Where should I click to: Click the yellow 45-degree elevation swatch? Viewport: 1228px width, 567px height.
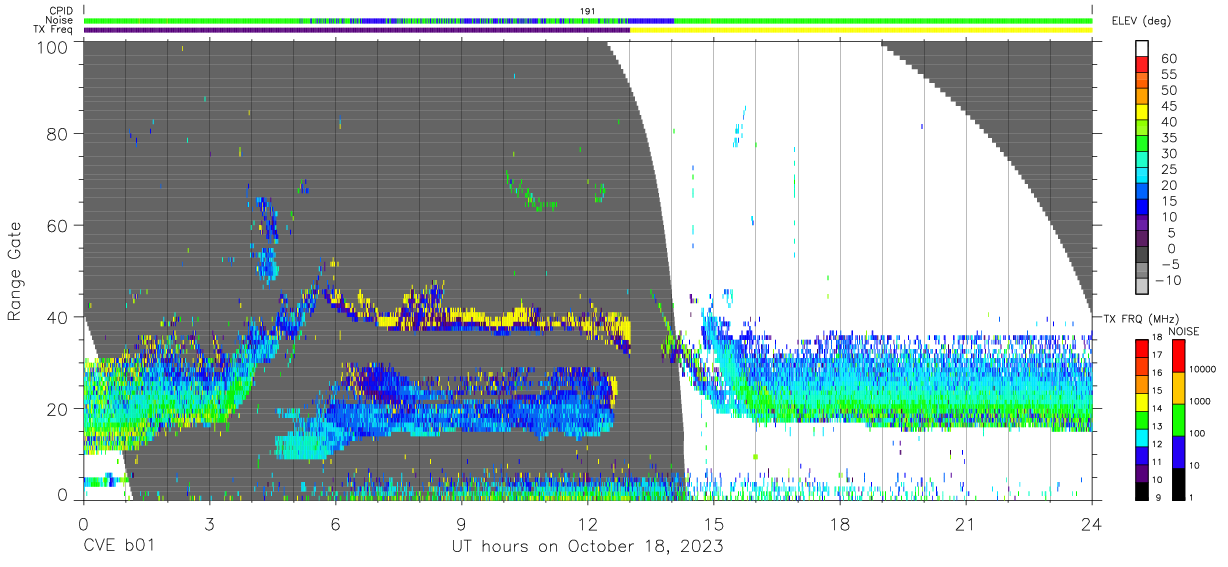pyautogui.click(x=1143, y=112)
